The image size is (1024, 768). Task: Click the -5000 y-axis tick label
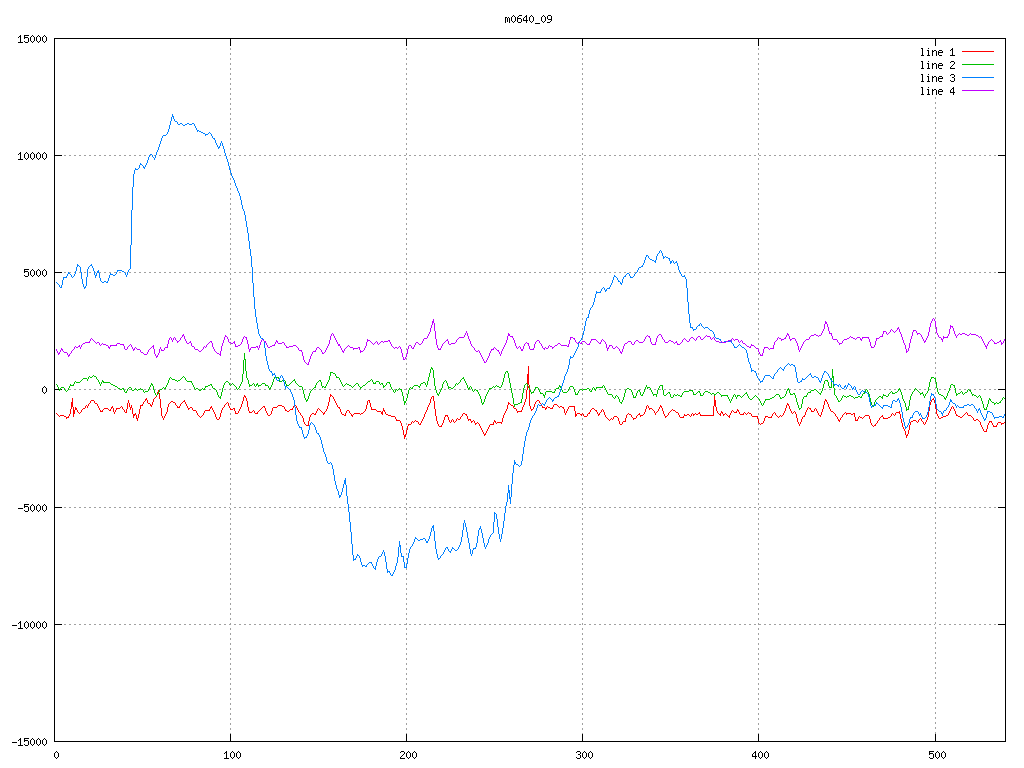[x=31, y=507]
